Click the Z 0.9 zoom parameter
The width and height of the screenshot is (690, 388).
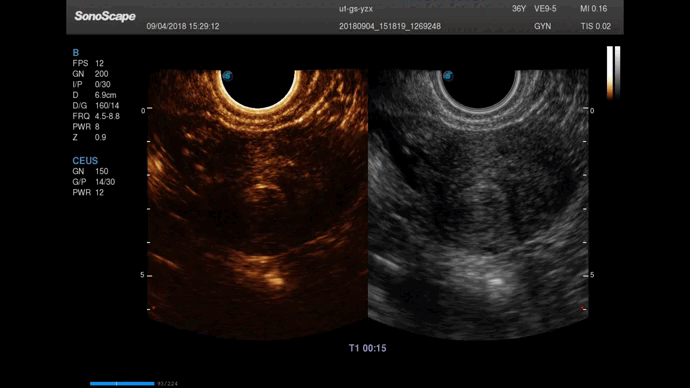(89, 137)
